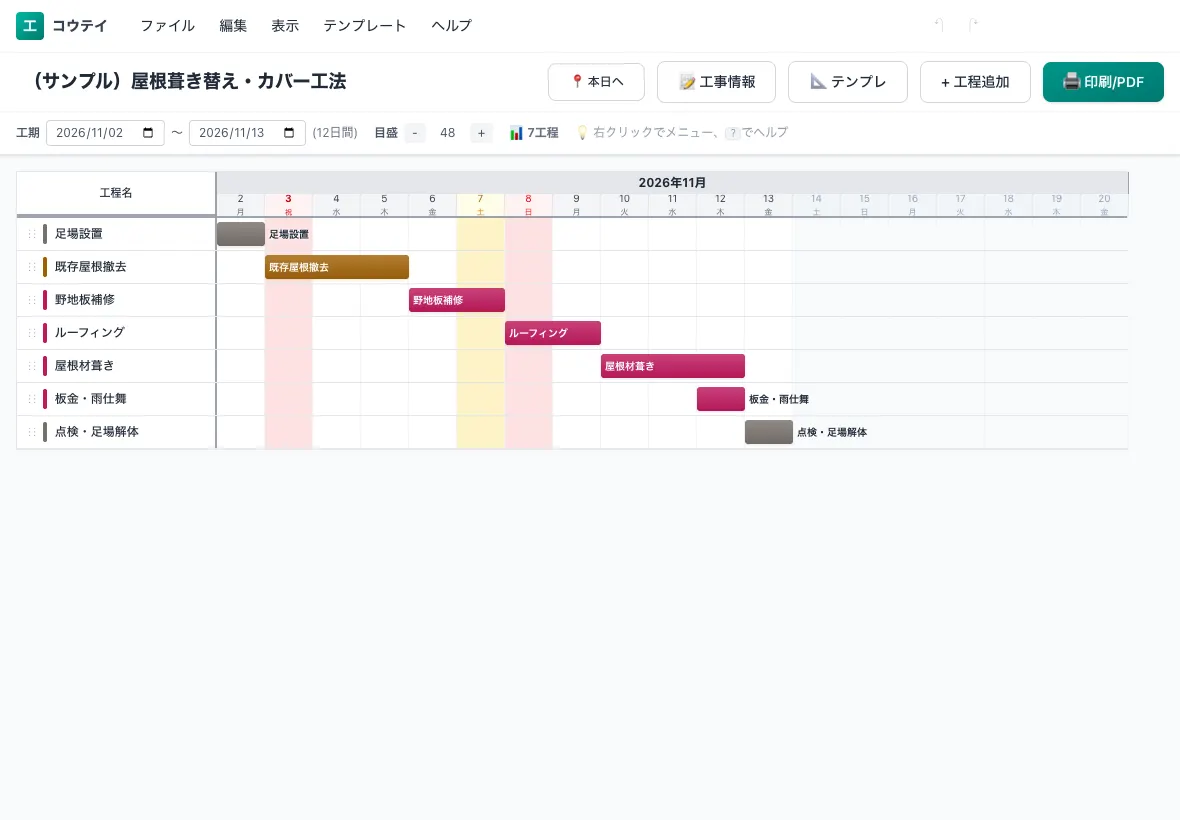Select 点検・足場解体 process name
The width and height of the screenshot is (1180, 820).
pyautogui.click(x=96, y=432)
